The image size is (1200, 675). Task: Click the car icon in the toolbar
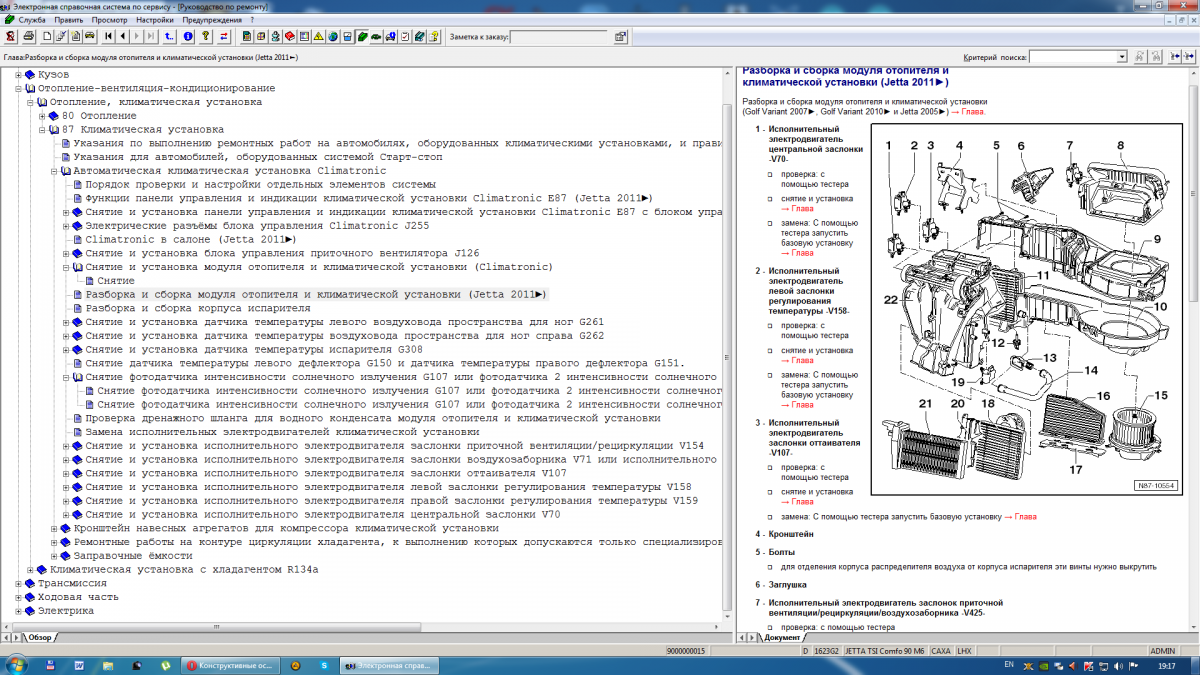[x=90, y=37]
